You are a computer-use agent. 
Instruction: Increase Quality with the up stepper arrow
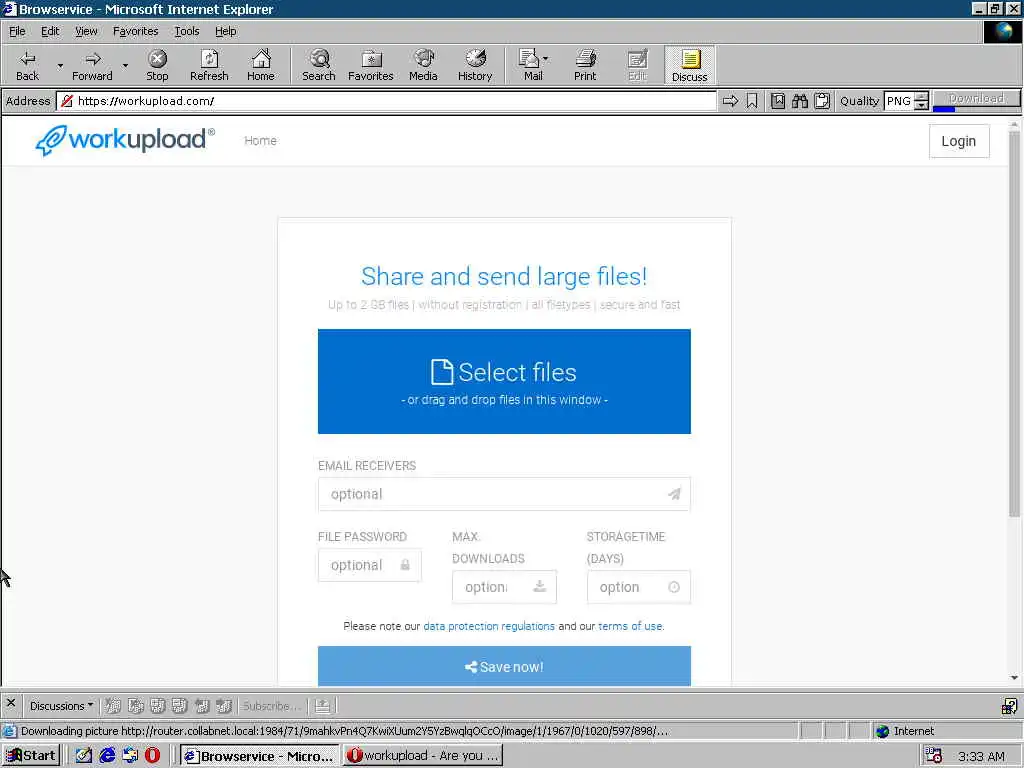pos(921,97)
